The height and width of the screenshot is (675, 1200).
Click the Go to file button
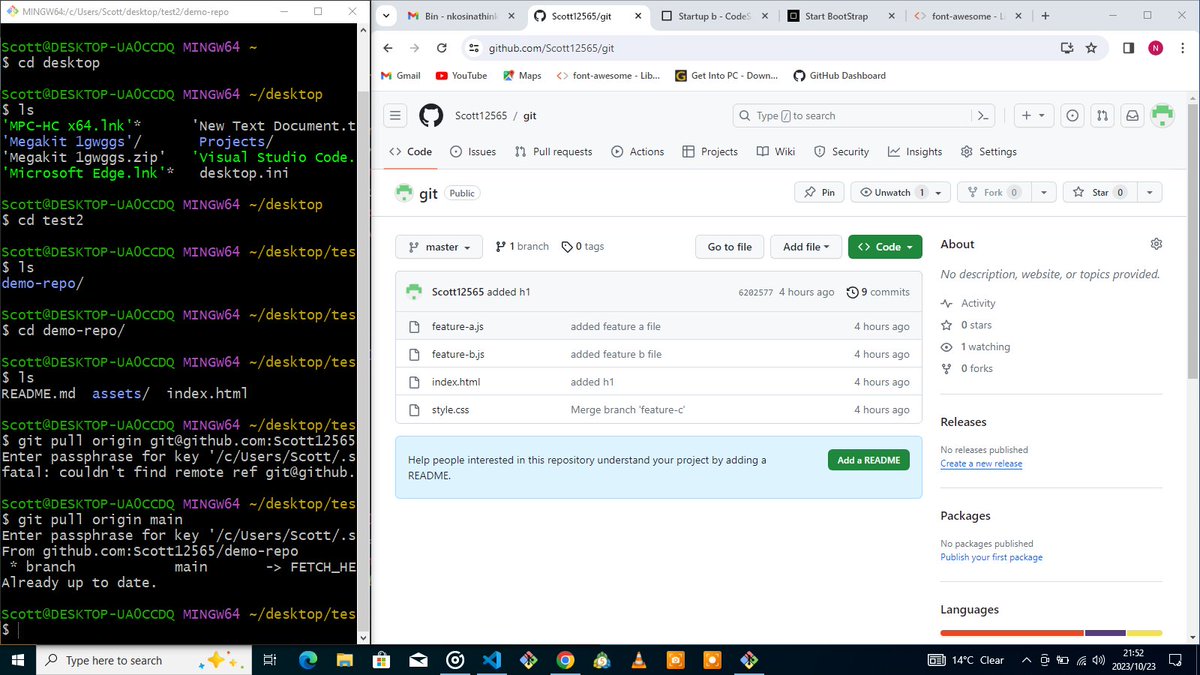click(730, 247)
